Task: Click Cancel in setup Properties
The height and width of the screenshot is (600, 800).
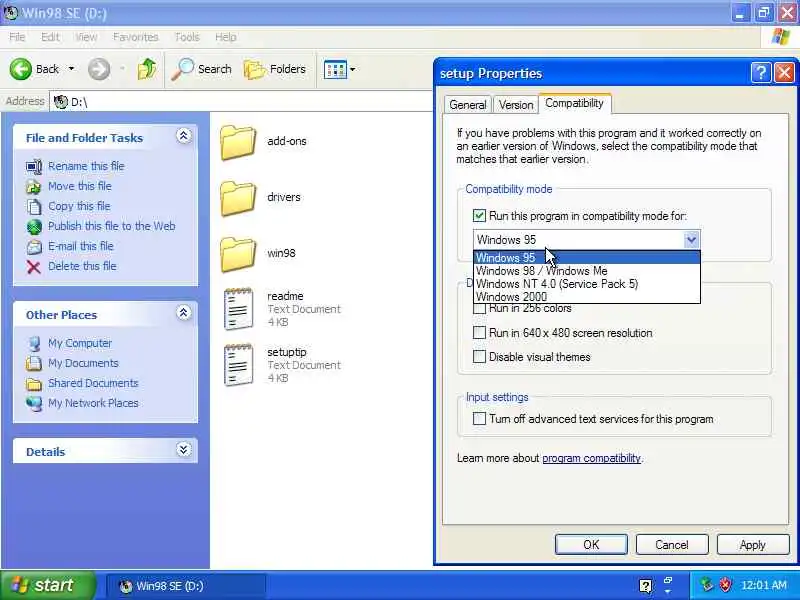Action: (x=671, y=544)
